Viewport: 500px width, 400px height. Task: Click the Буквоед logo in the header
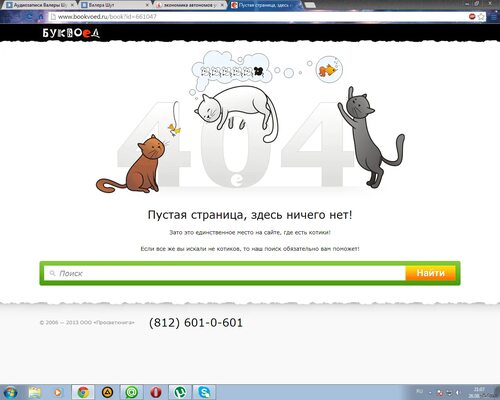coord(71,33)
